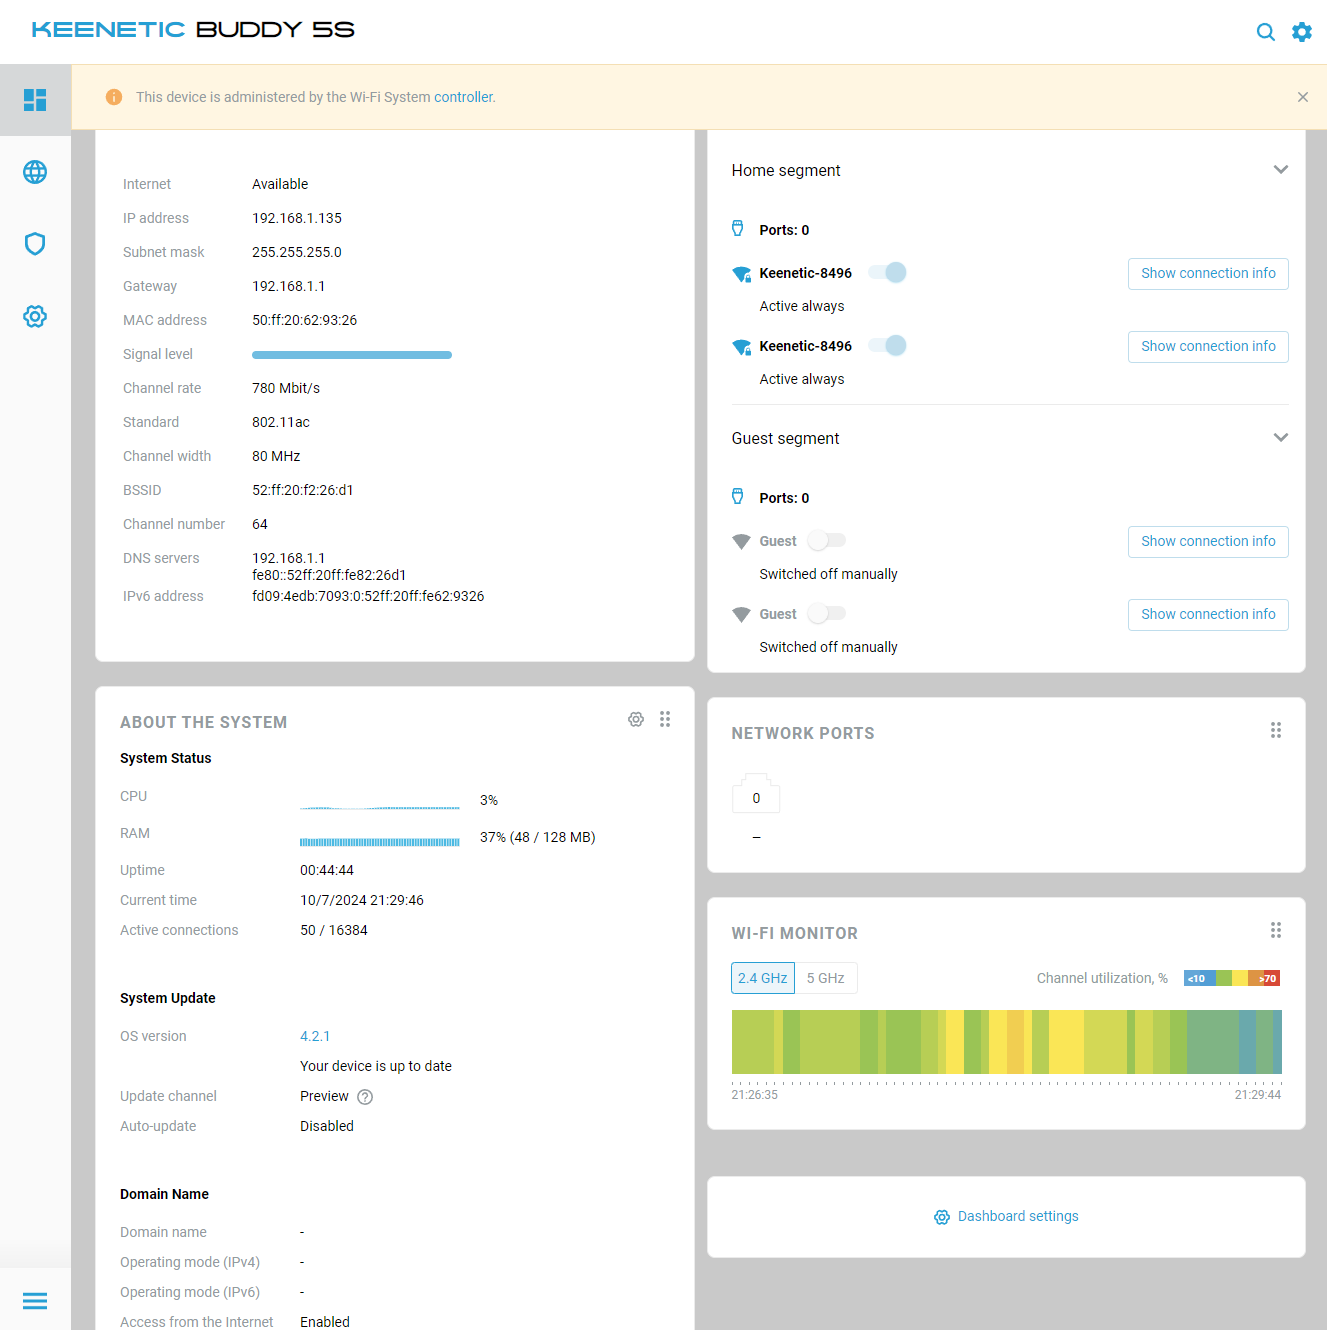Open the Wi-Fi System controller link
The width and height of the screenshot is (1327, 1330).
pyautogui.click(x=464, y=97)
